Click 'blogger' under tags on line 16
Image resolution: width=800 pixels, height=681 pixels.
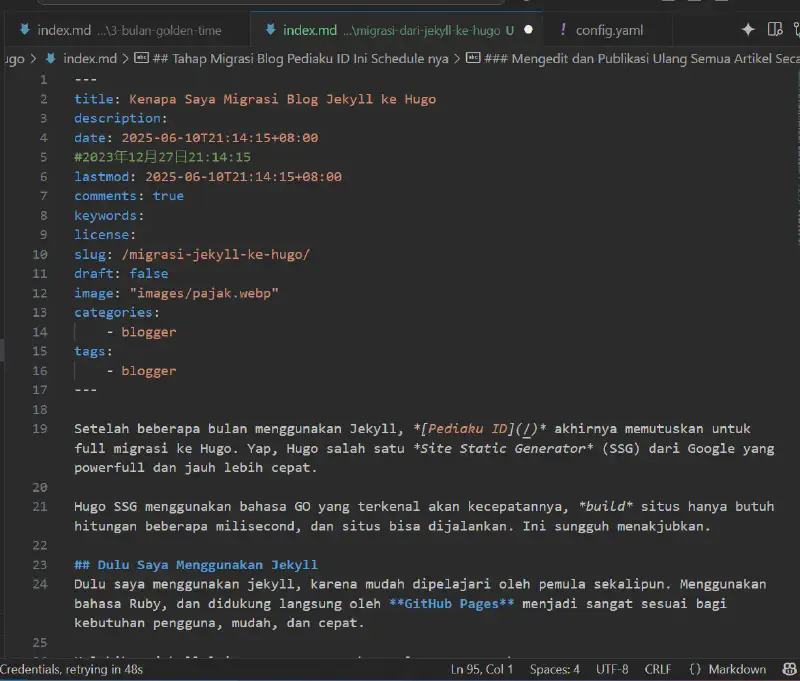click(148, 371)
